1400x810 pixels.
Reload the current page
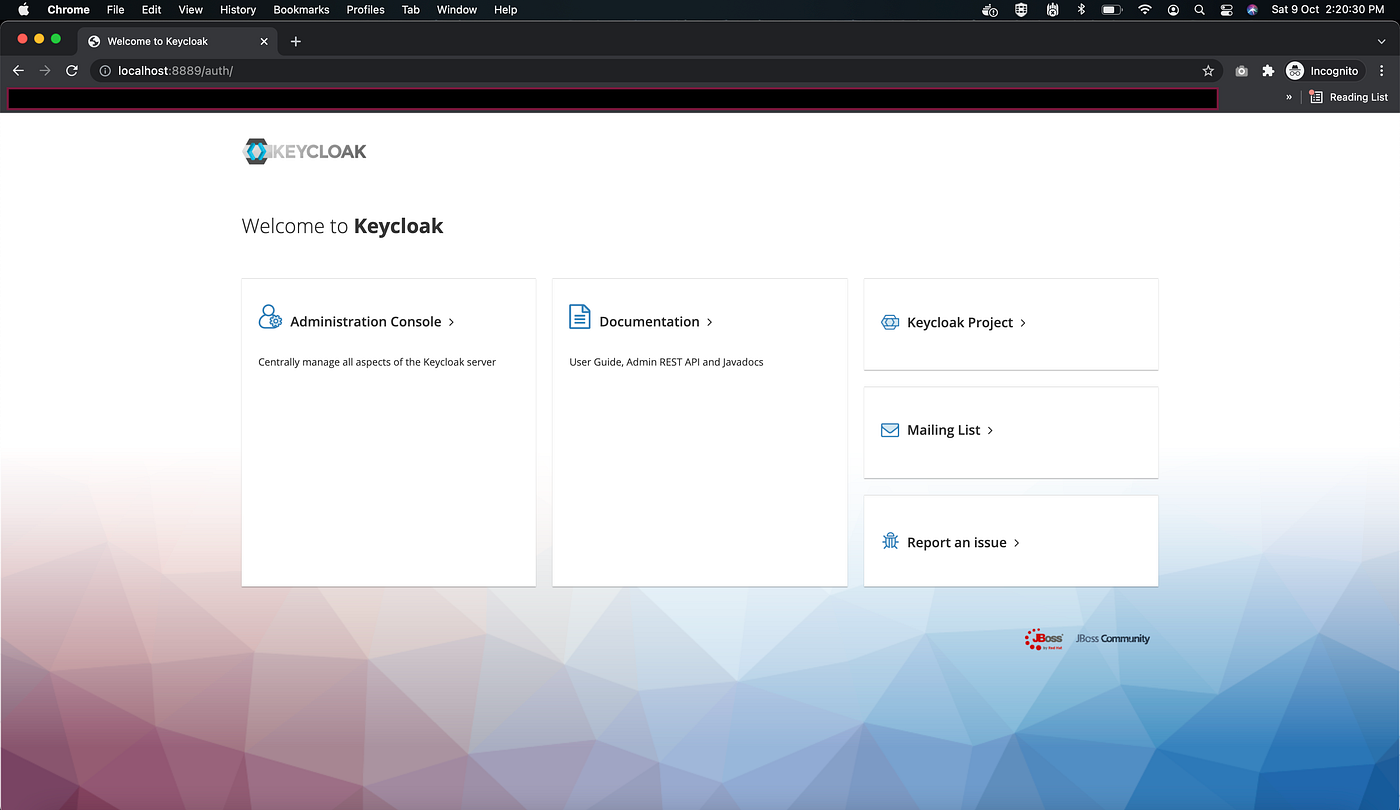[x=71, y=70]
